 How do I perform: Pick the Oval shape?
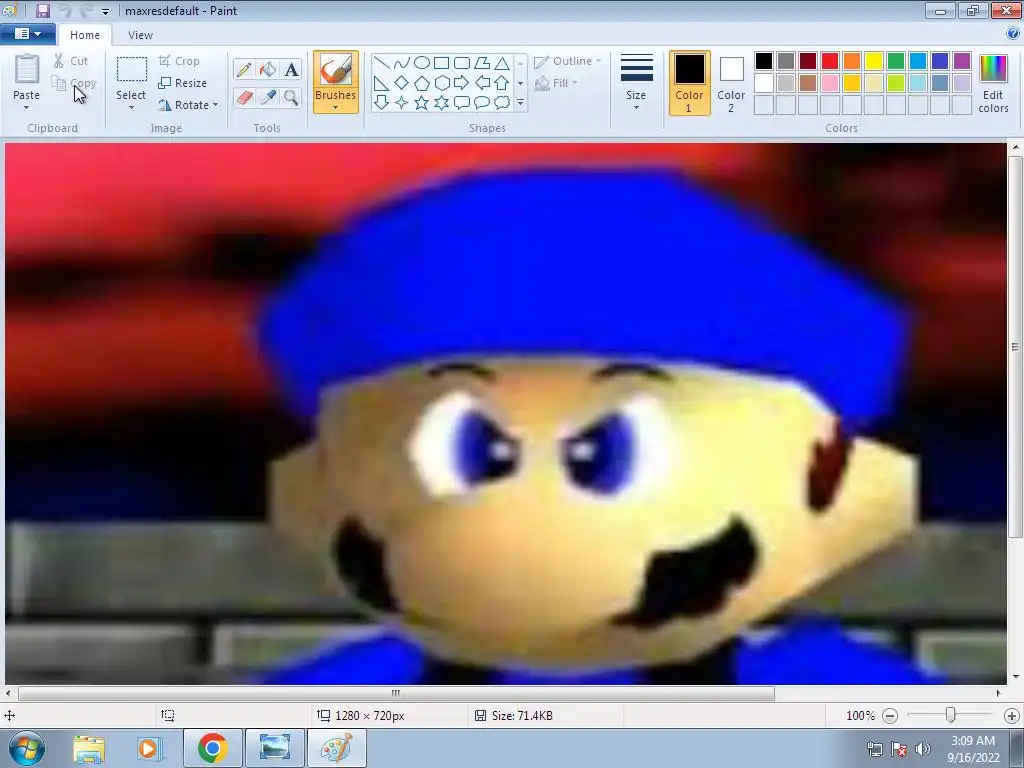coord(422,63)
